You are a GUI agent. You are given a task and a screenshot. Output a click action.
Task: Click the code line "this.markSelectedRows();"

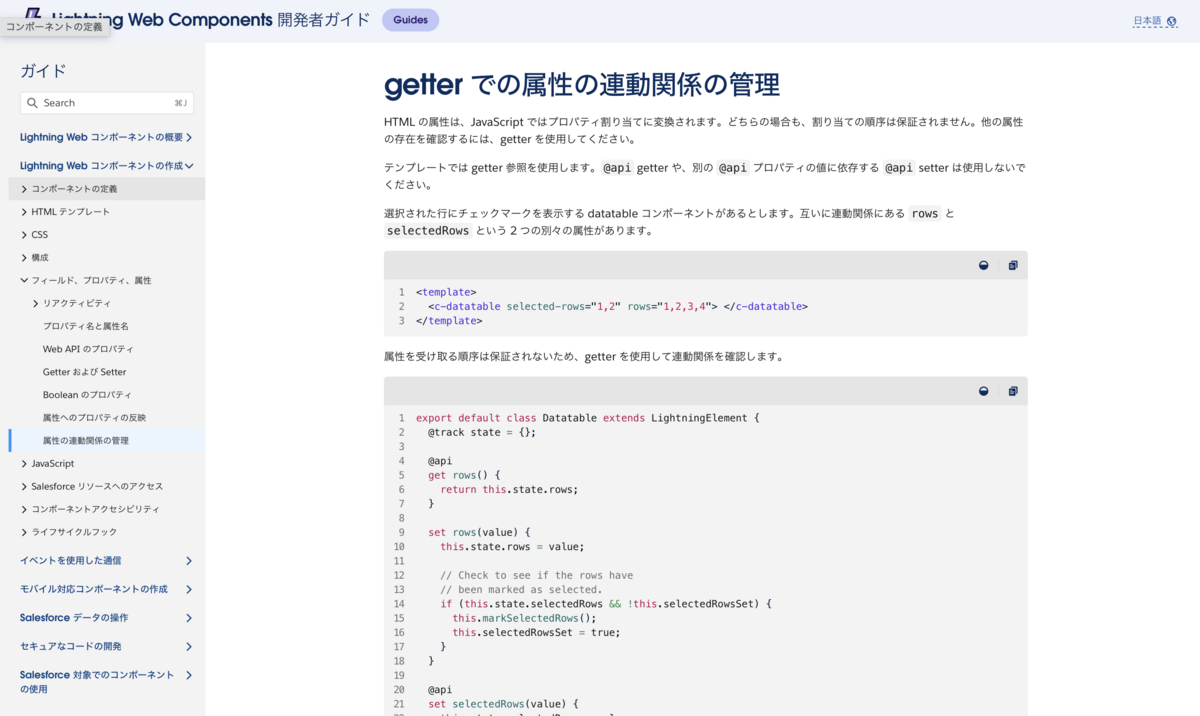click(524, 618)
